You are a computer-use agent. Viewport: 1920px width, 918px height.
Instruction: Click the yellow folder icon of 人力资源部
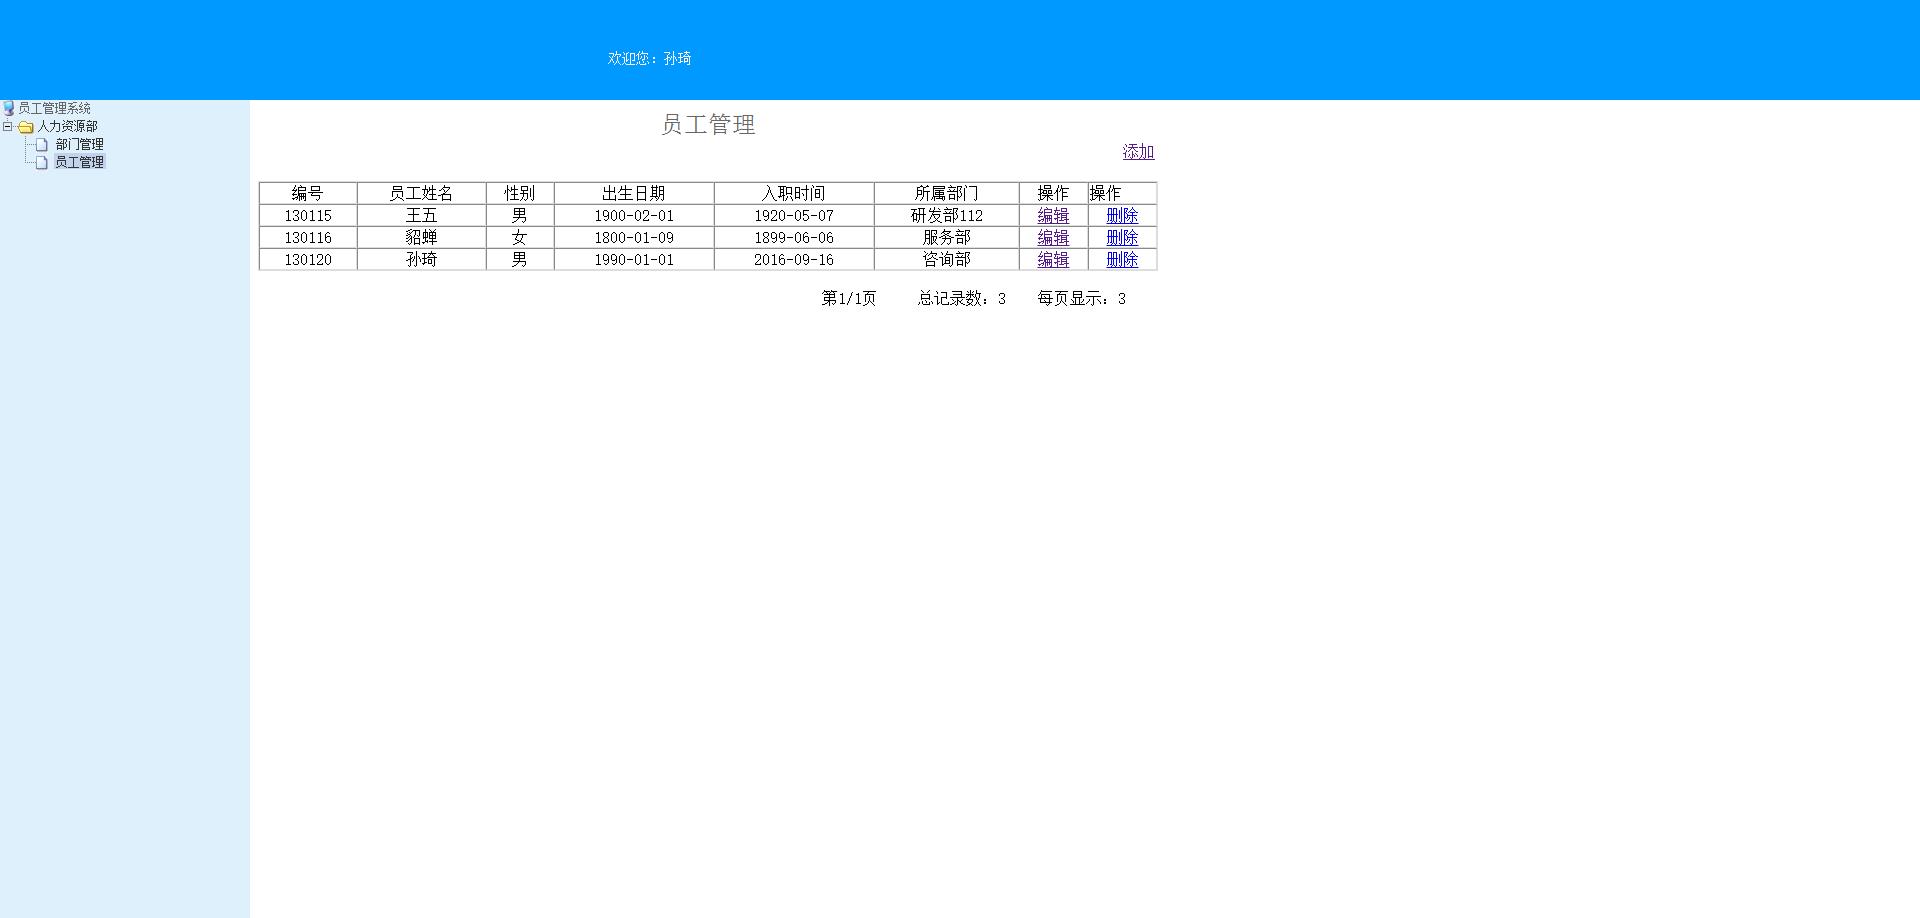coord(25,127)
